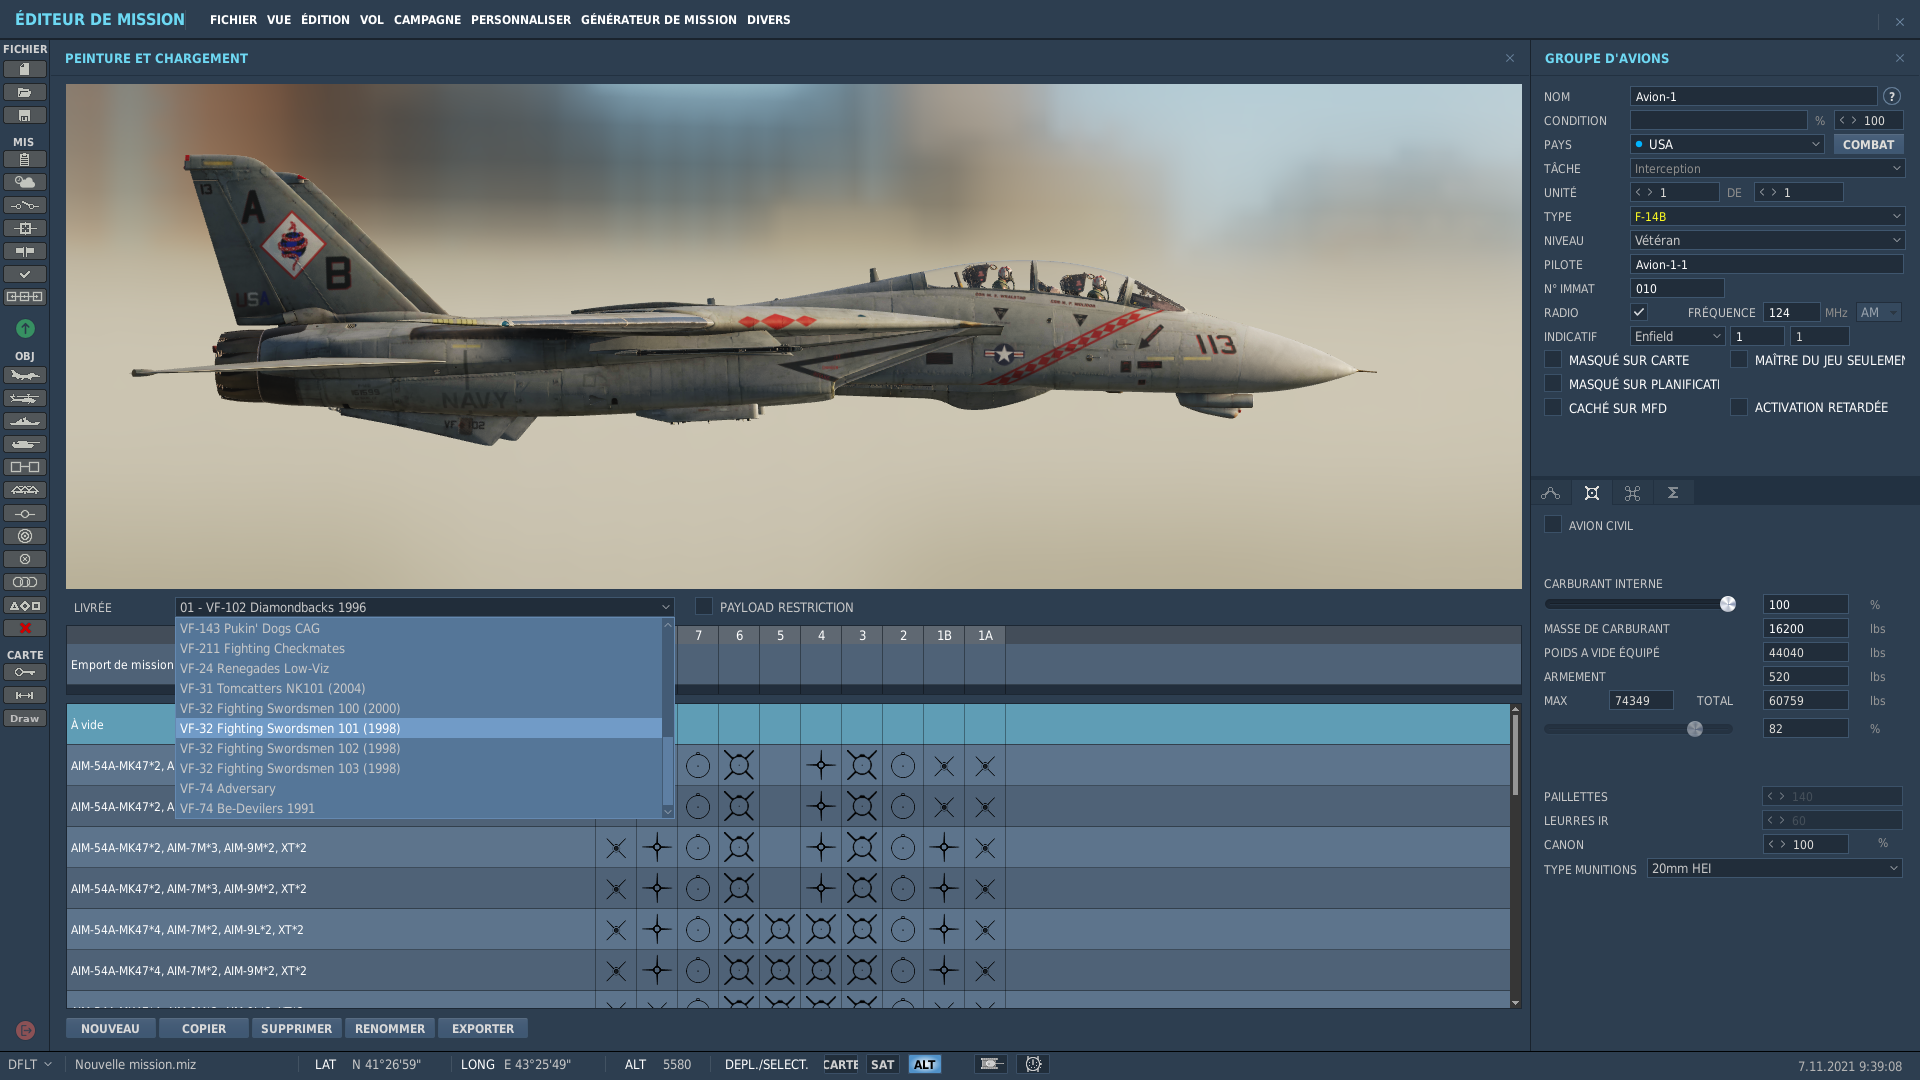Open the Indicatif Enfield dropdown
Viewport: 1920px width, 1080px height.
[1677, 336]
